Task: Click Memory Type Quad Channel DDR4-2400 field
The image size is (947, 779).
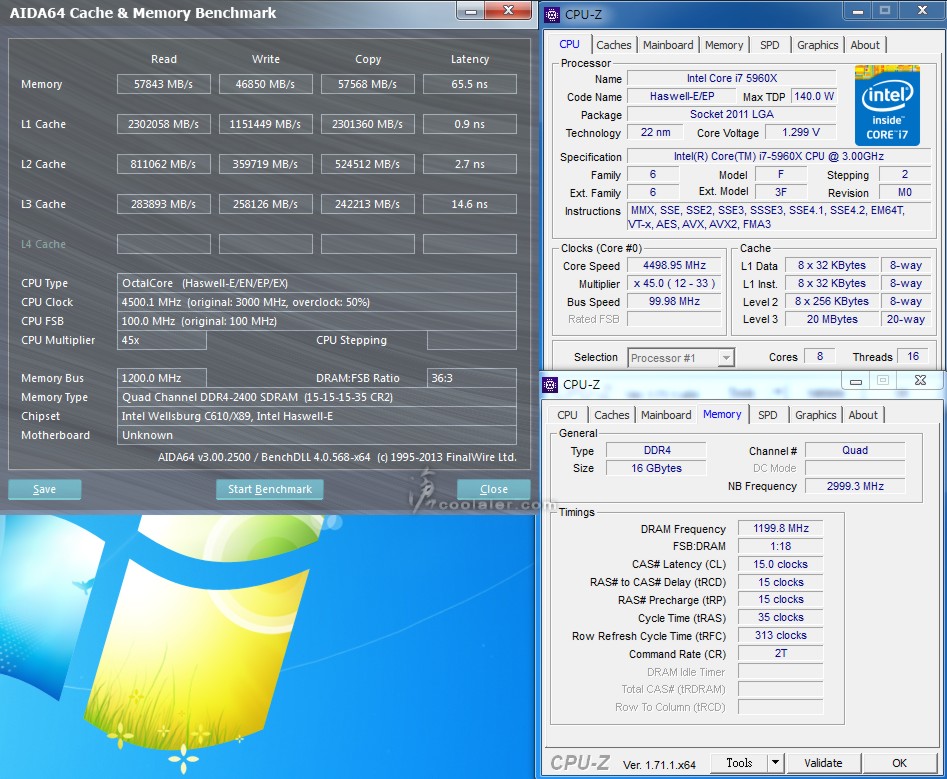Action: click(x=316, y=397)
